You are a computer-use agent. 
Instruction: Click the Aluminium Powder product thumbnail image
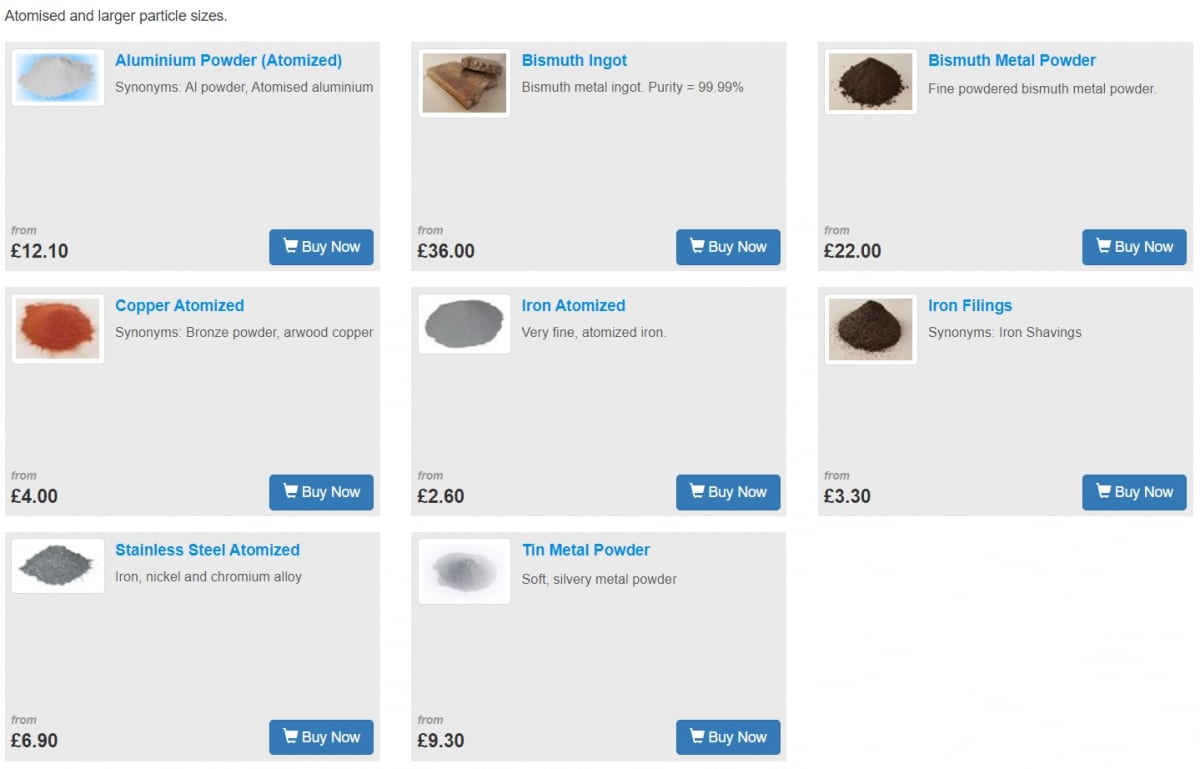[58, 78]
